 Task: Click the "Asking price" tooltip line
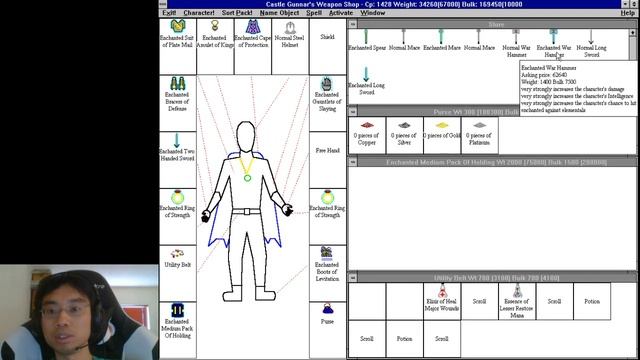[544, 75]
